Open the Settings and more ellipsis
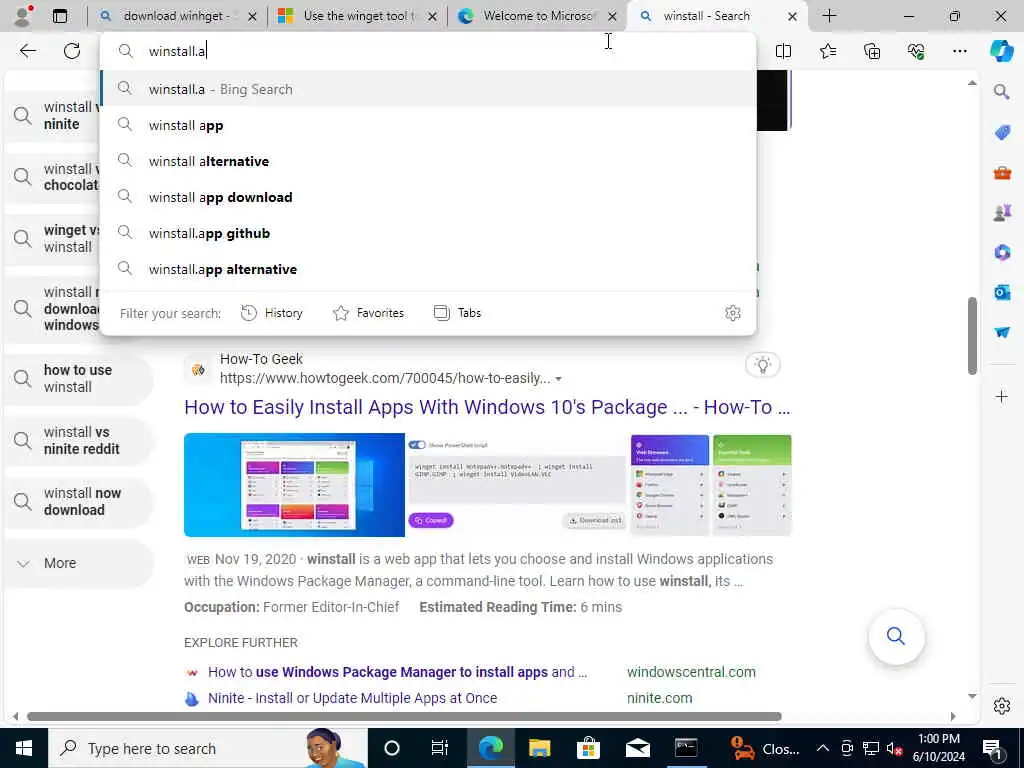Viewport: 1024px width, 768px height. 959,51
